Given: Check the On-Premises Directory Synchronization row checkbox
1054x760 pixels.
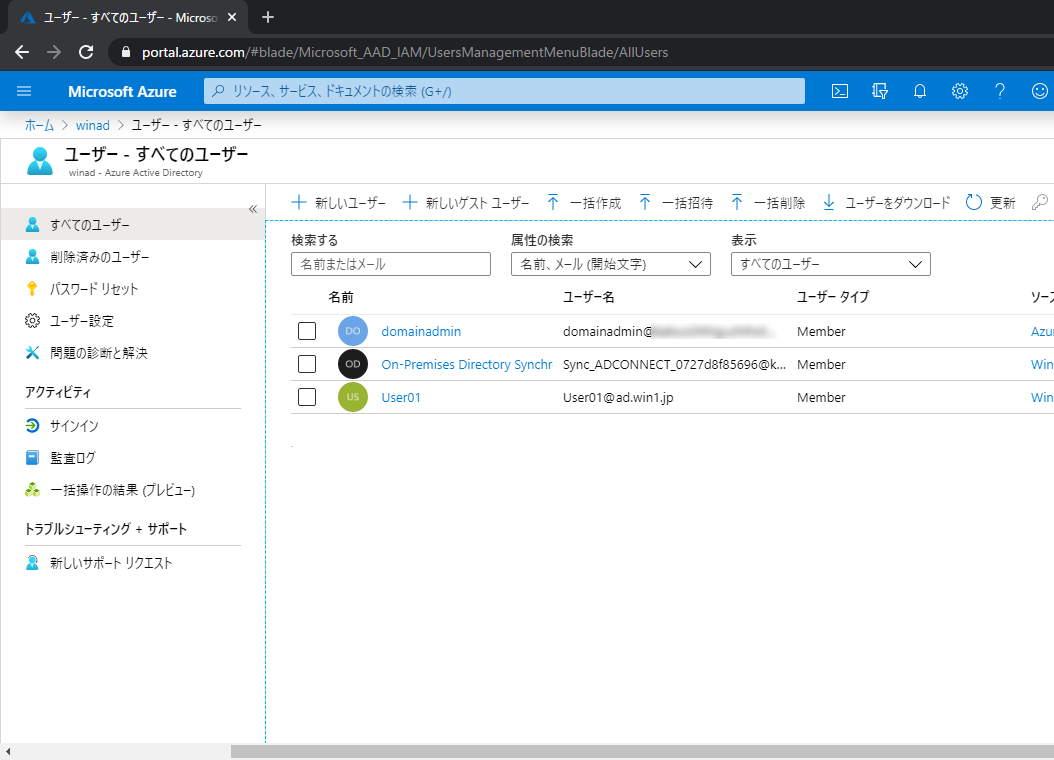Looking at the screenshot, I should pos(307,364).
